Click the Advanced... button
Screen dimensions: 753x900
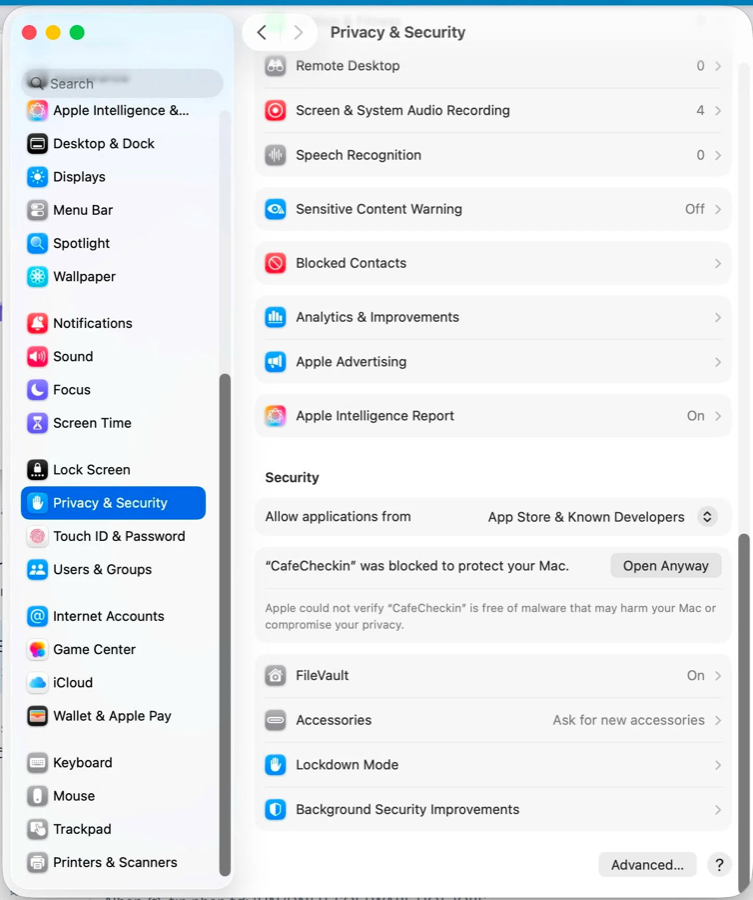click(x=647, y=864)
